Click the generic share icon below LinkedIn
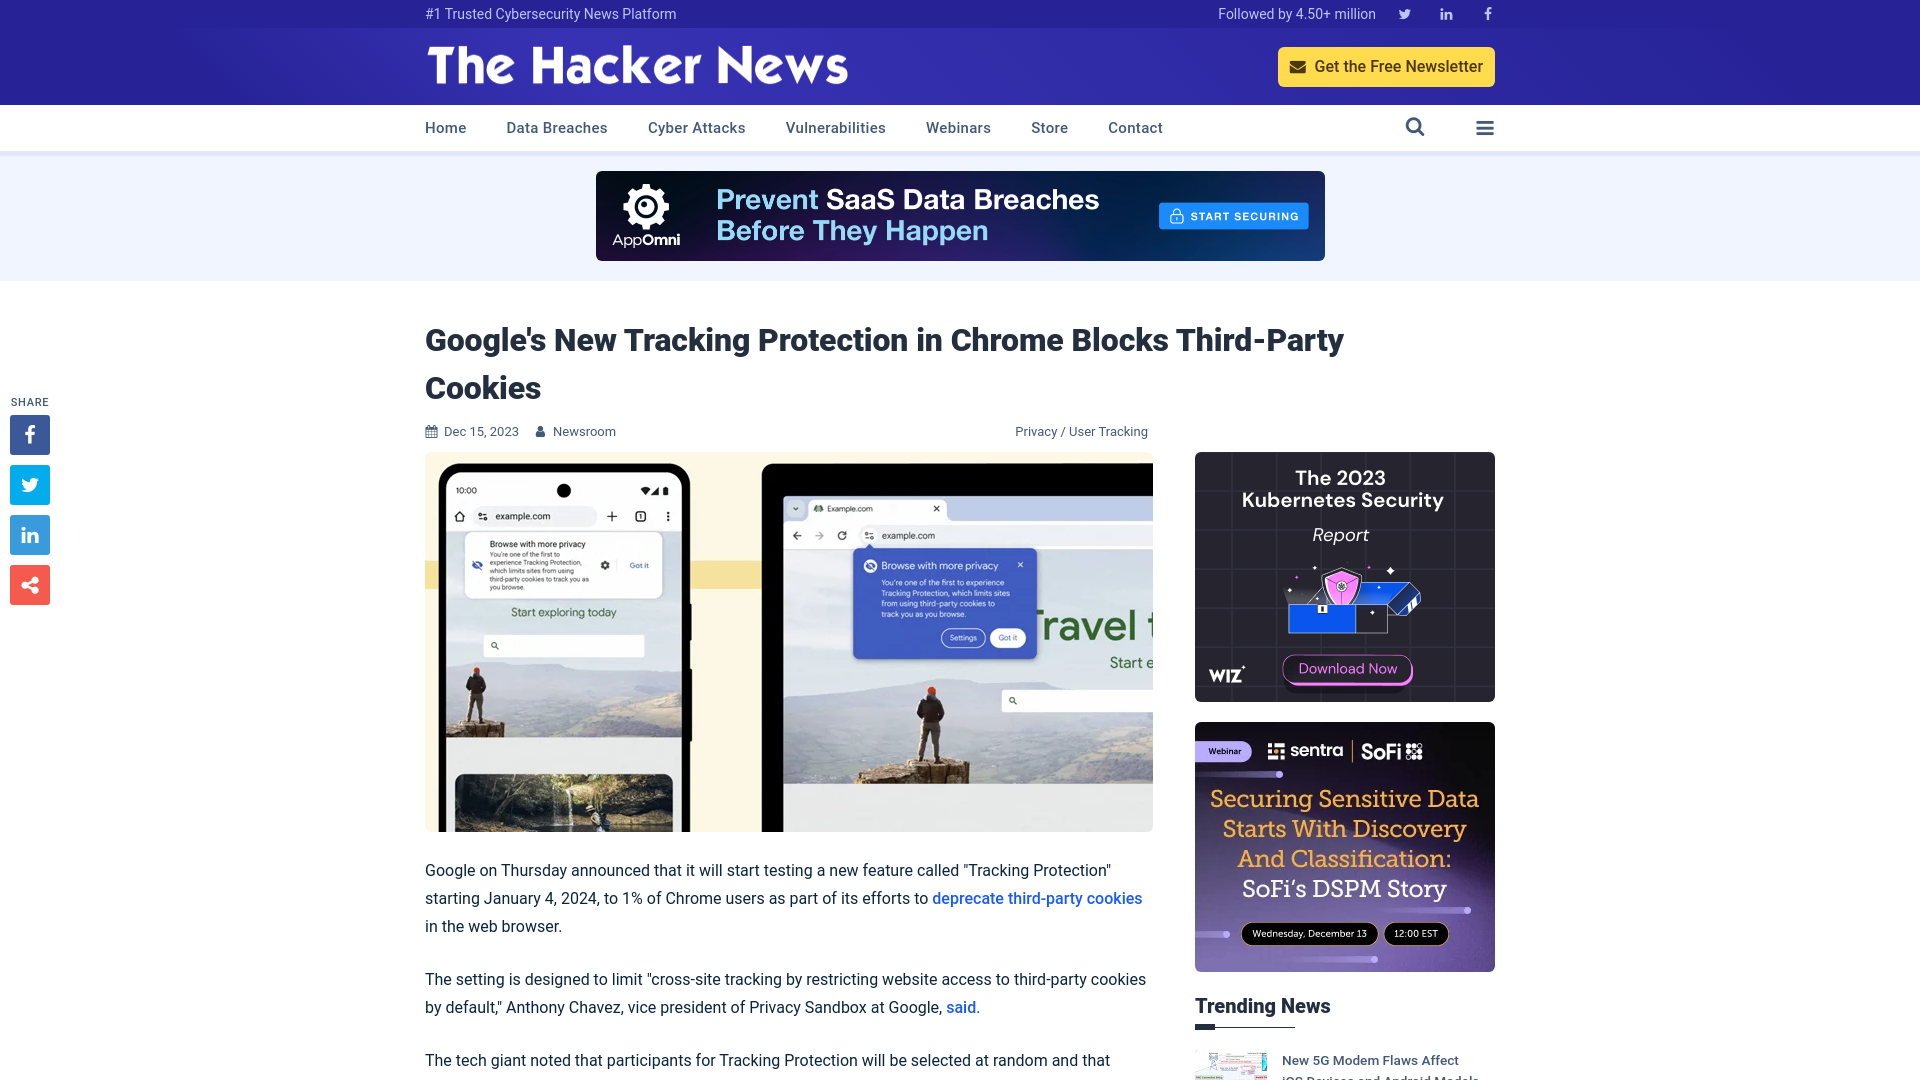Viewport: 1920px width, 1080px height. 29,584
